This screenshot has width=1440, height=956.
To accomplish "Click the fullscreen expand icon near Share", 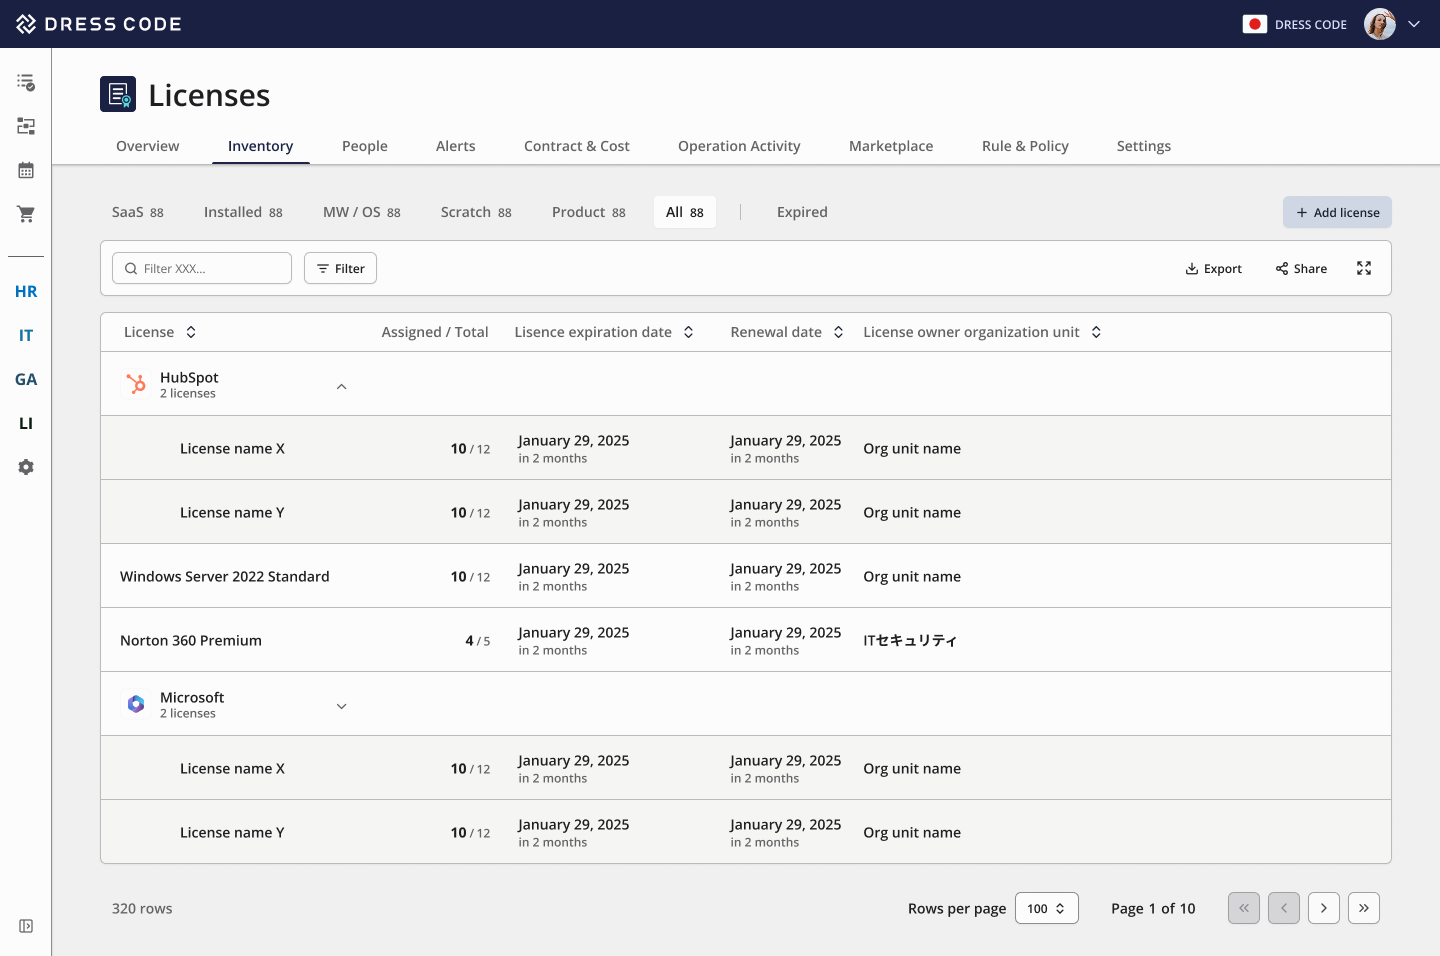I will click(x=1364, y=268).
